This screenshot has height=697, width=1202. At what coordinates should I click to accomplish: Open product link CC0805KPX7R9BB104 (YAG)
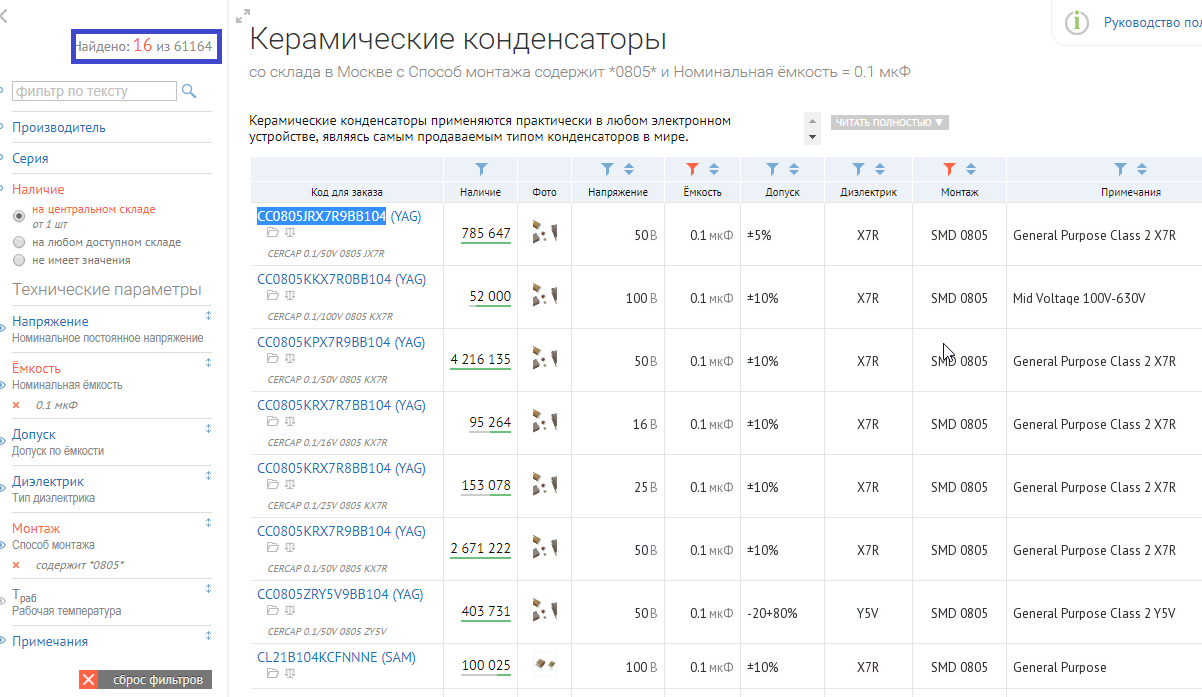coord(341,342)
